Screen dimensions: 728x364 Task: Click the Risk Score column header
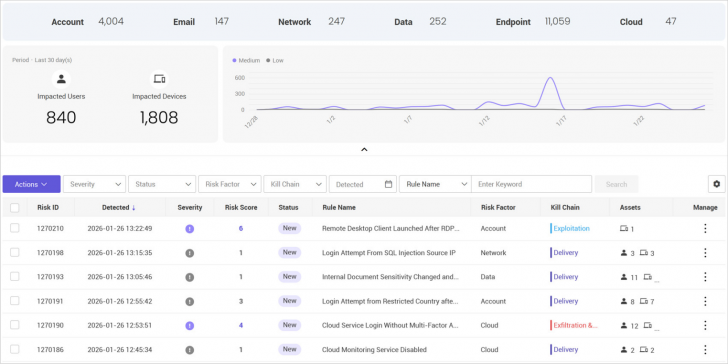[241, 208]
